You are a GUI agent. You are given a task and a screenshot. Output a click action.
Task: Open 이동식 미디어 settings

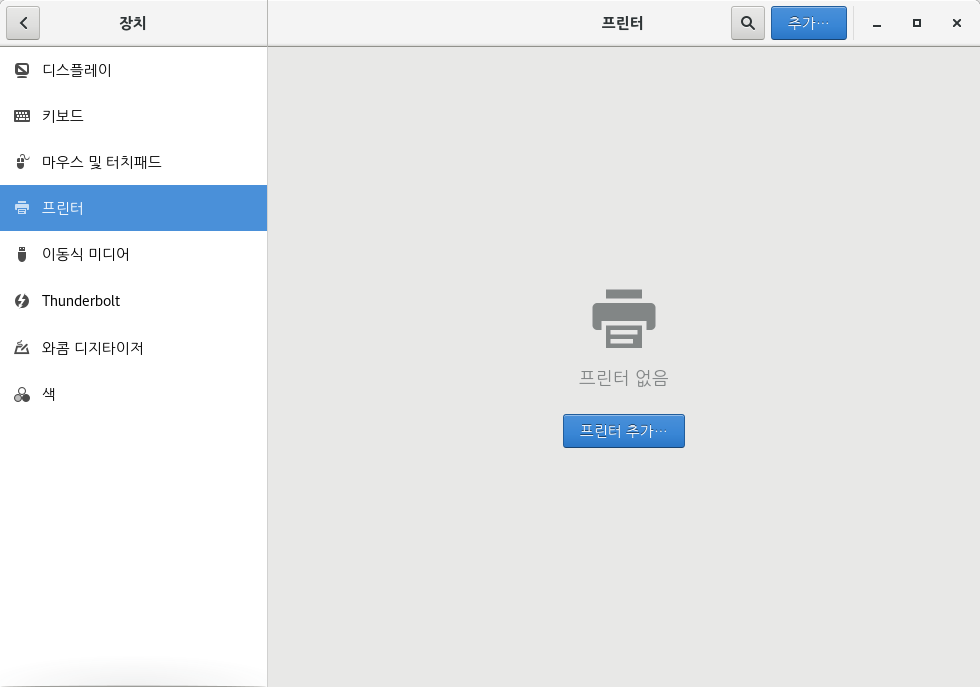tap(134, 254)
